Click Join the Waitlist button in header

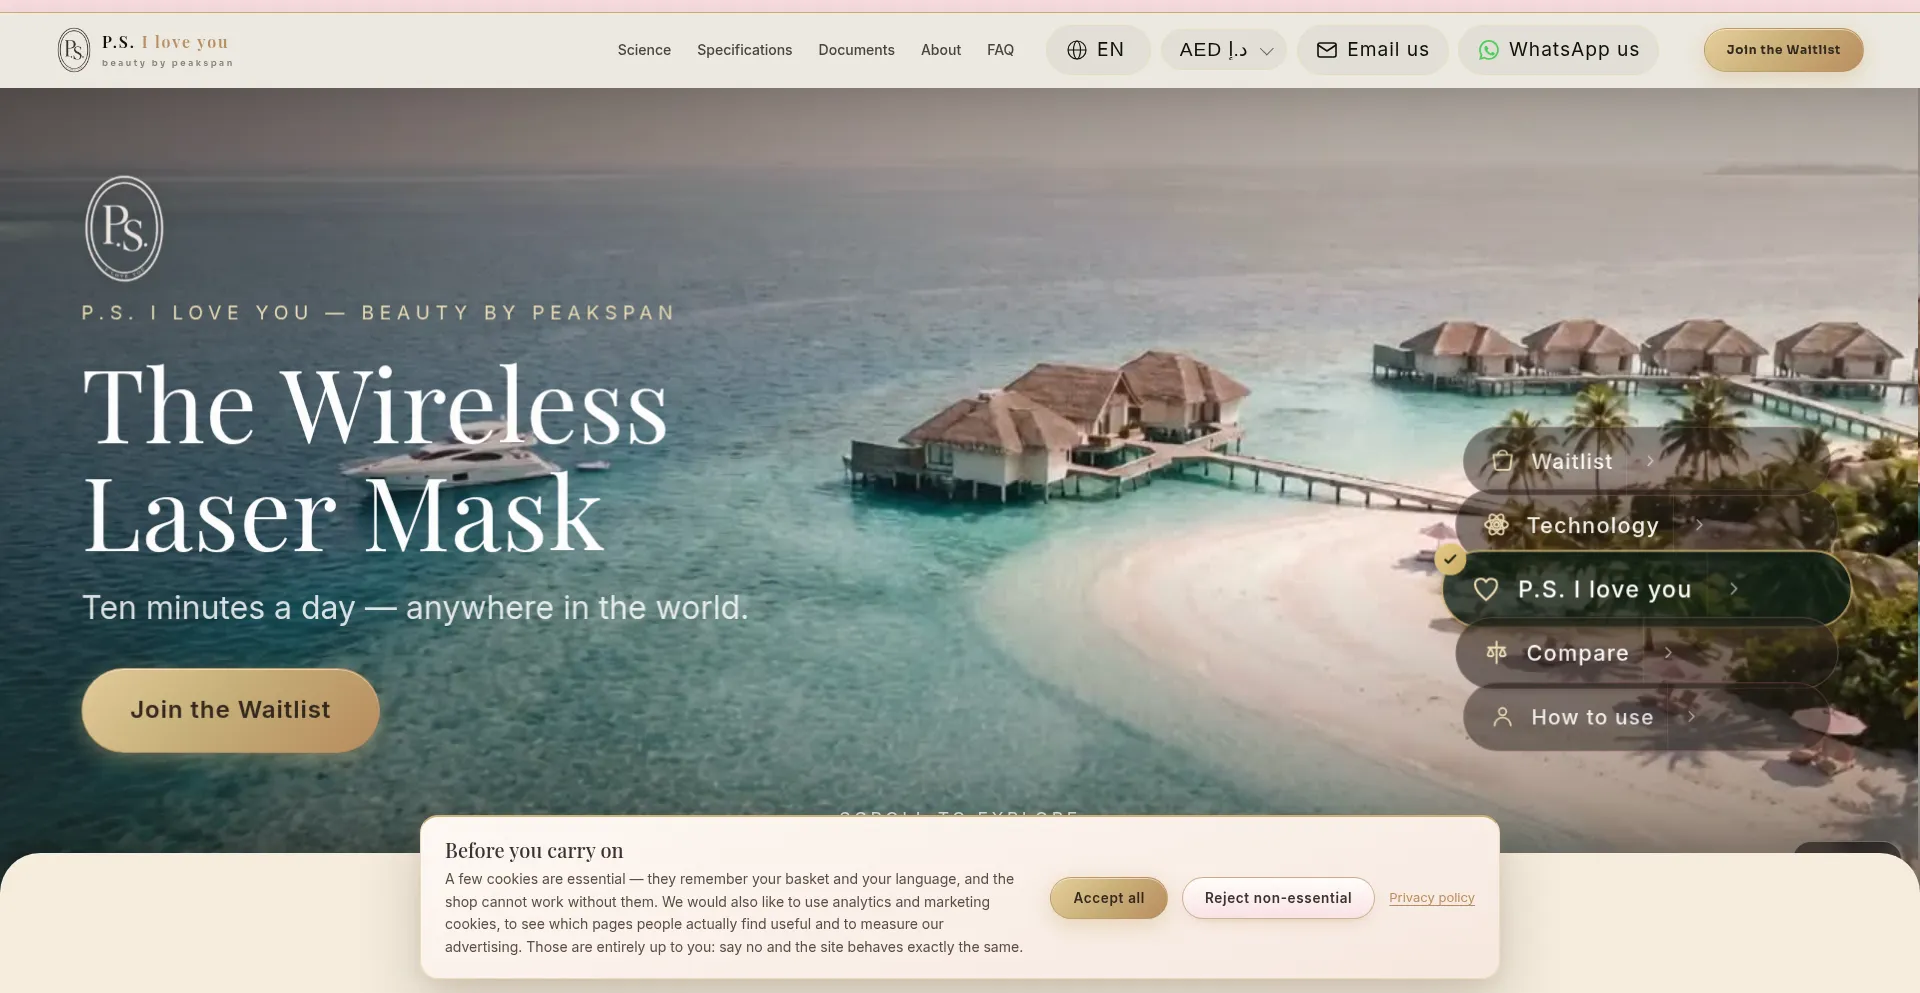coord(1783,50)
